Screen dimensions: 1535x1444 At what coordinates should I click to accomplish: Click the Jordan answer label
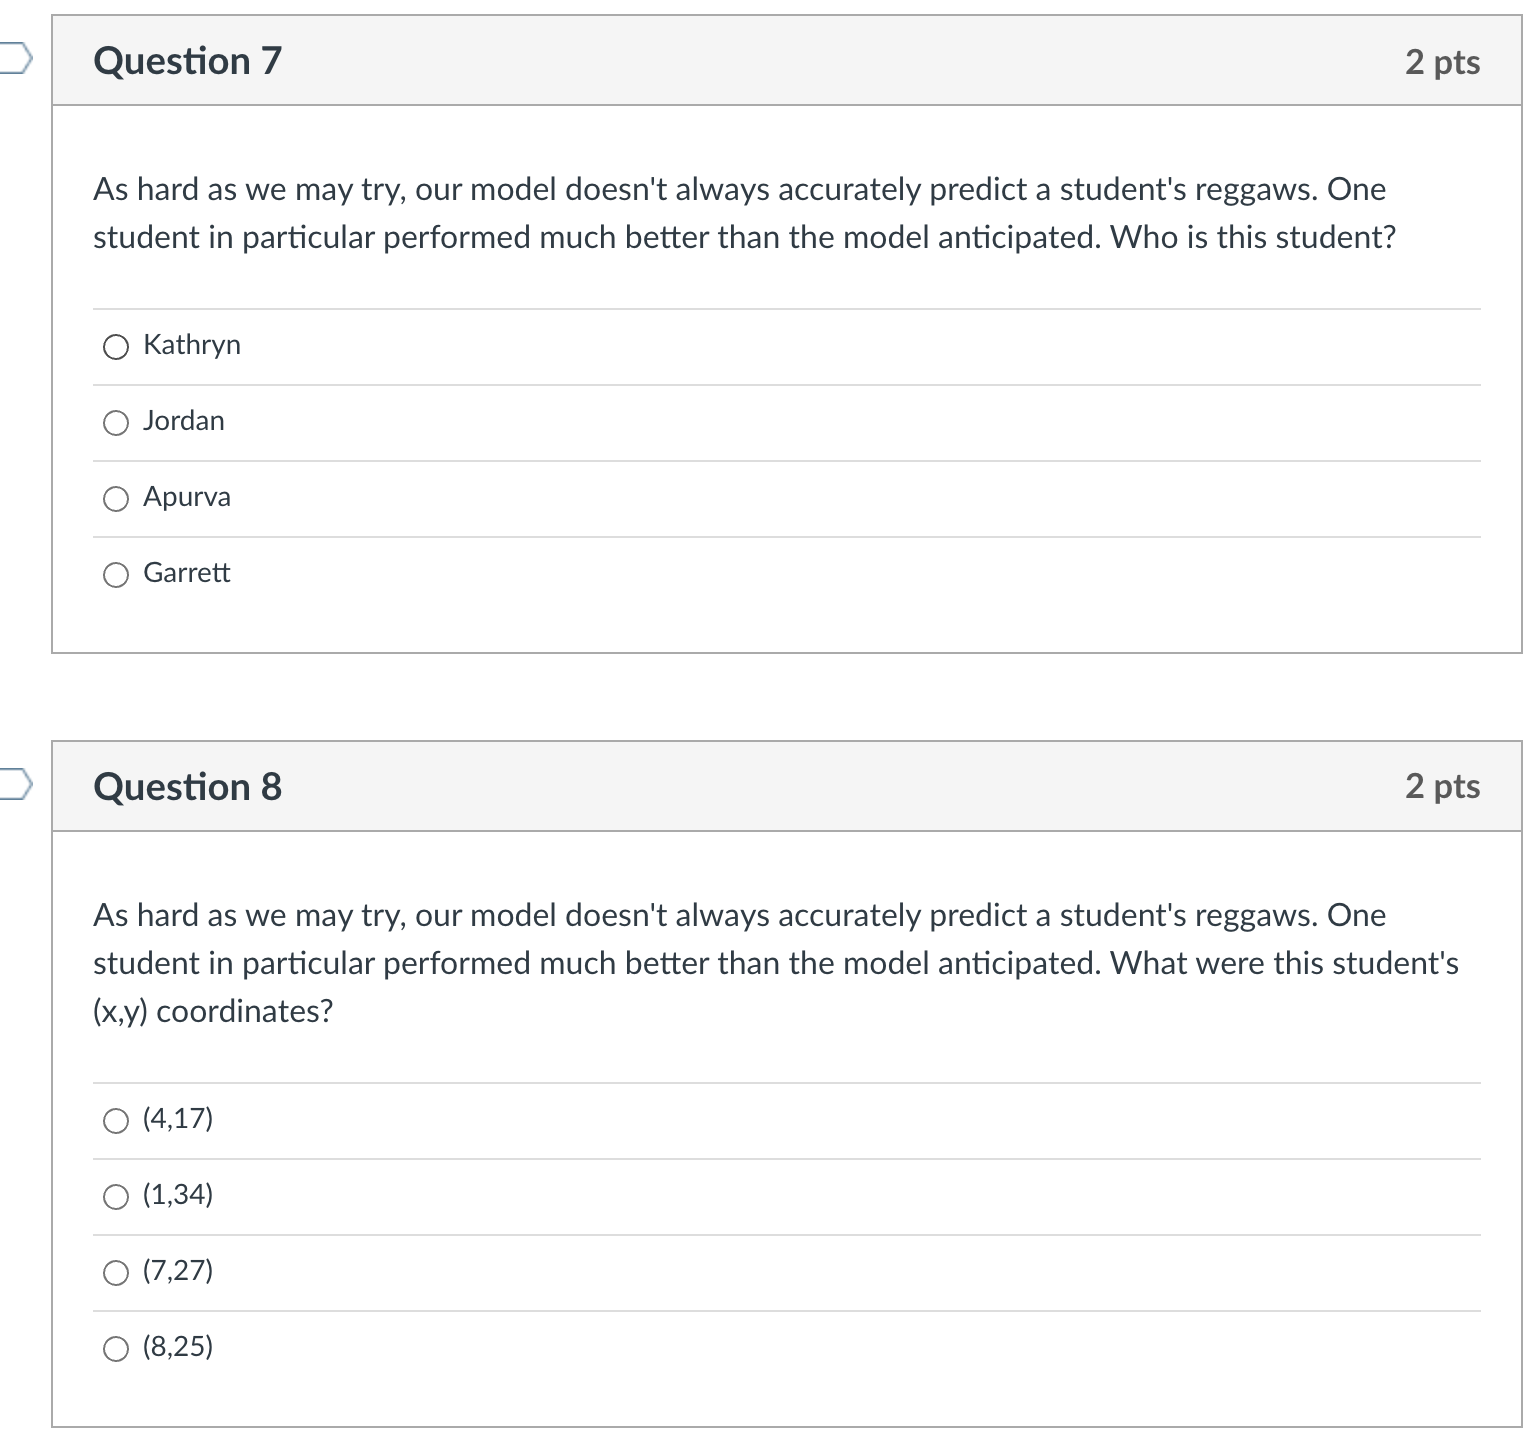pyautogui.click(x=184, y=421)
